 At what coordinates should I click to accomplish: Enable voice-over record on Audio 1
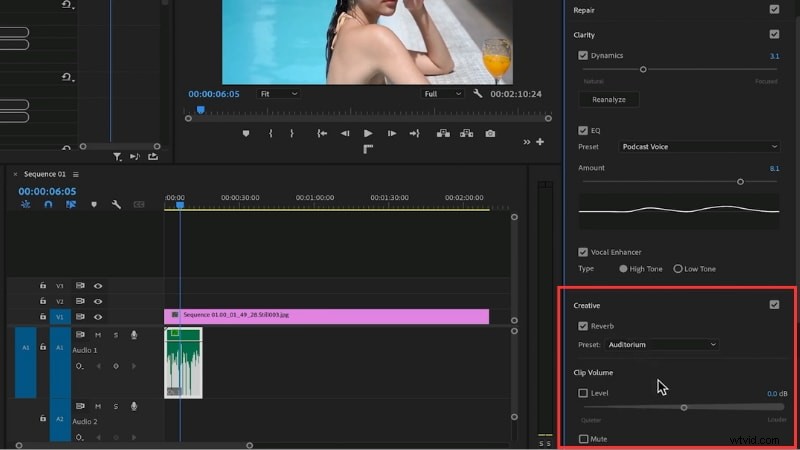(134, 335)
